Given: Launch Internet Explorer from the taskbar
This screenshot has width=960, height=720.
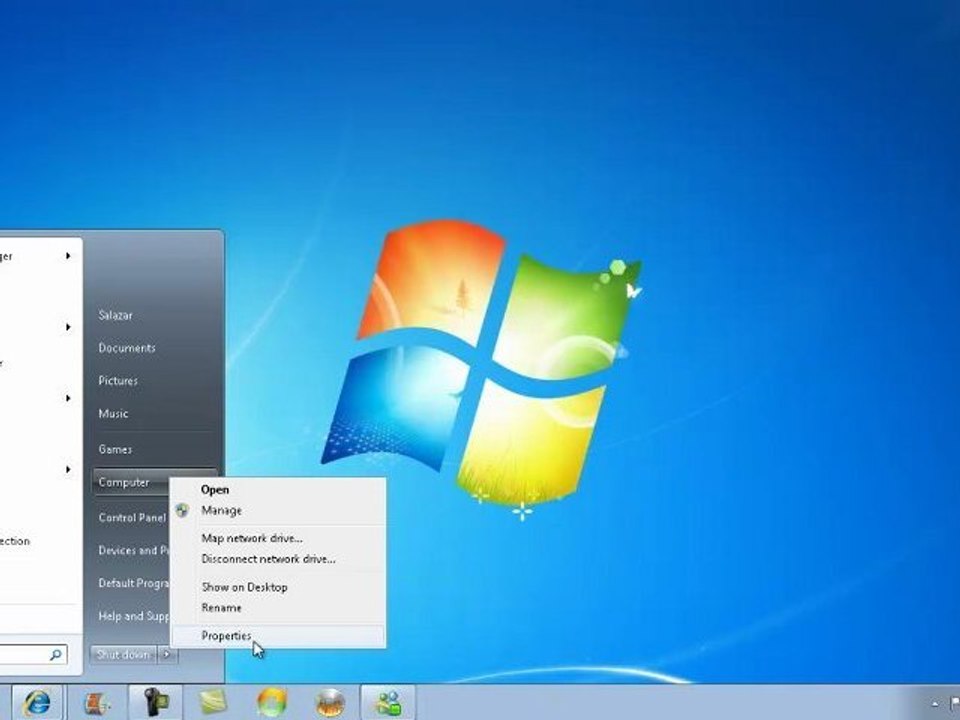Looking at the screenshot, I should tap(37, 703).
